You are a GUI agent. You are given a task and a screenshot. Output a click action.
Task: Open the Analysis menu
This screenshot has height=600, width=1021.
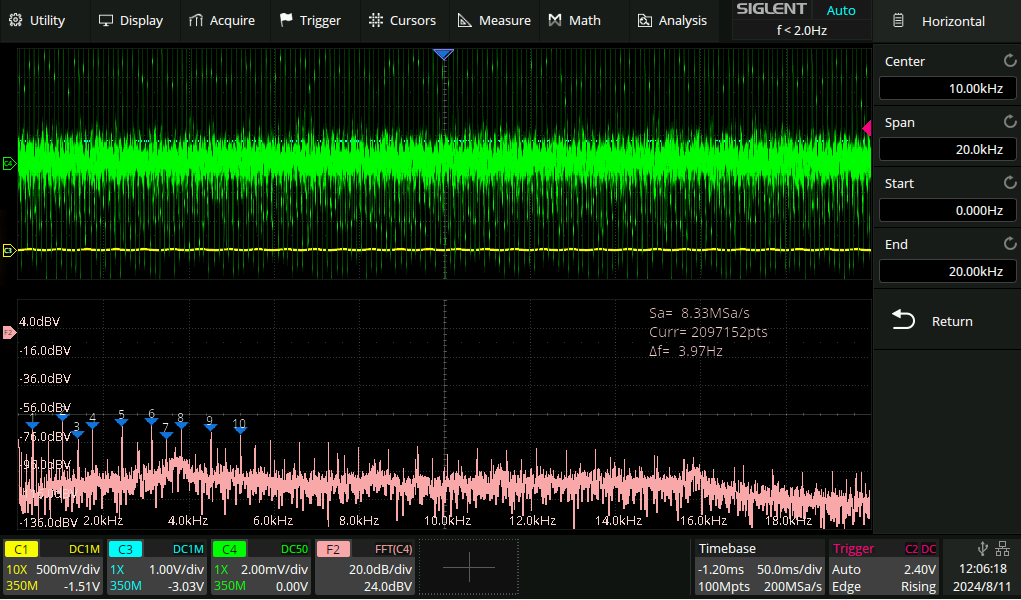tap(672, 20)
